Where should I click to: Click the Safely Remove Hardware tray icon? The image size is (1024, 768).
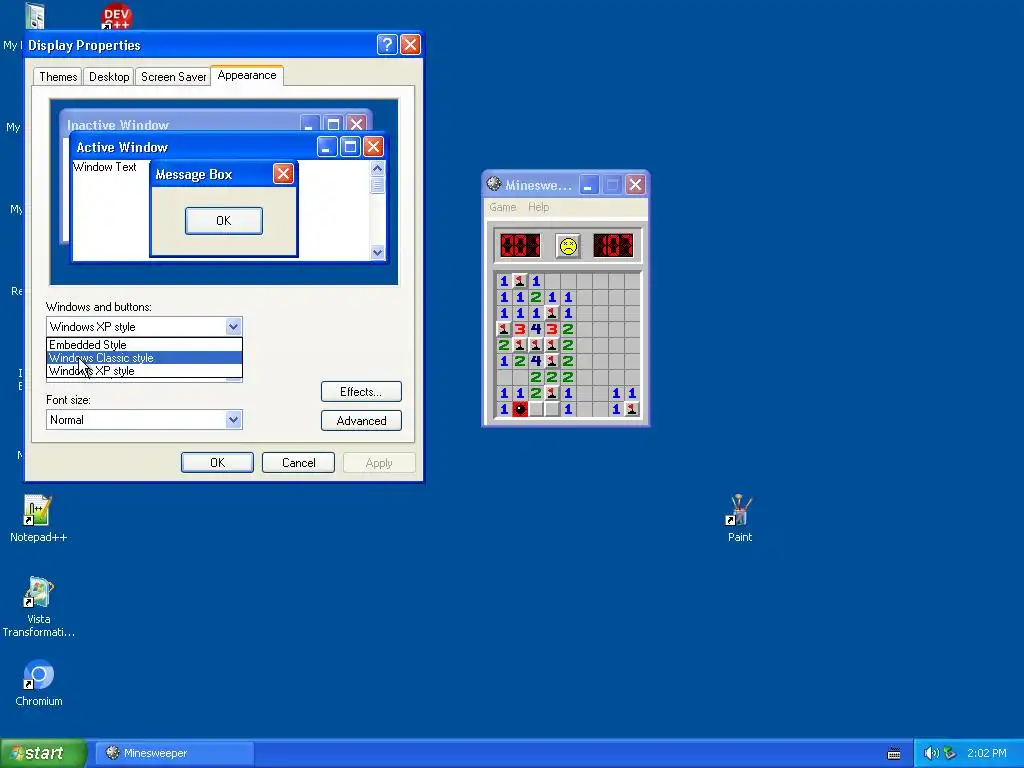click(950, 753)
